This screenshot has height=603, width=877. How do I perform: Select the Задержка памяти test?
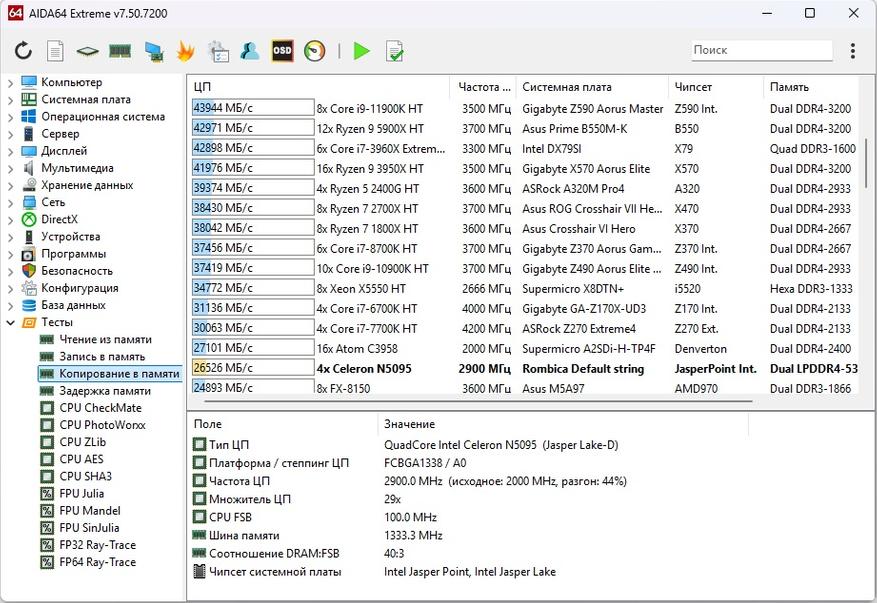coord(105,391)
